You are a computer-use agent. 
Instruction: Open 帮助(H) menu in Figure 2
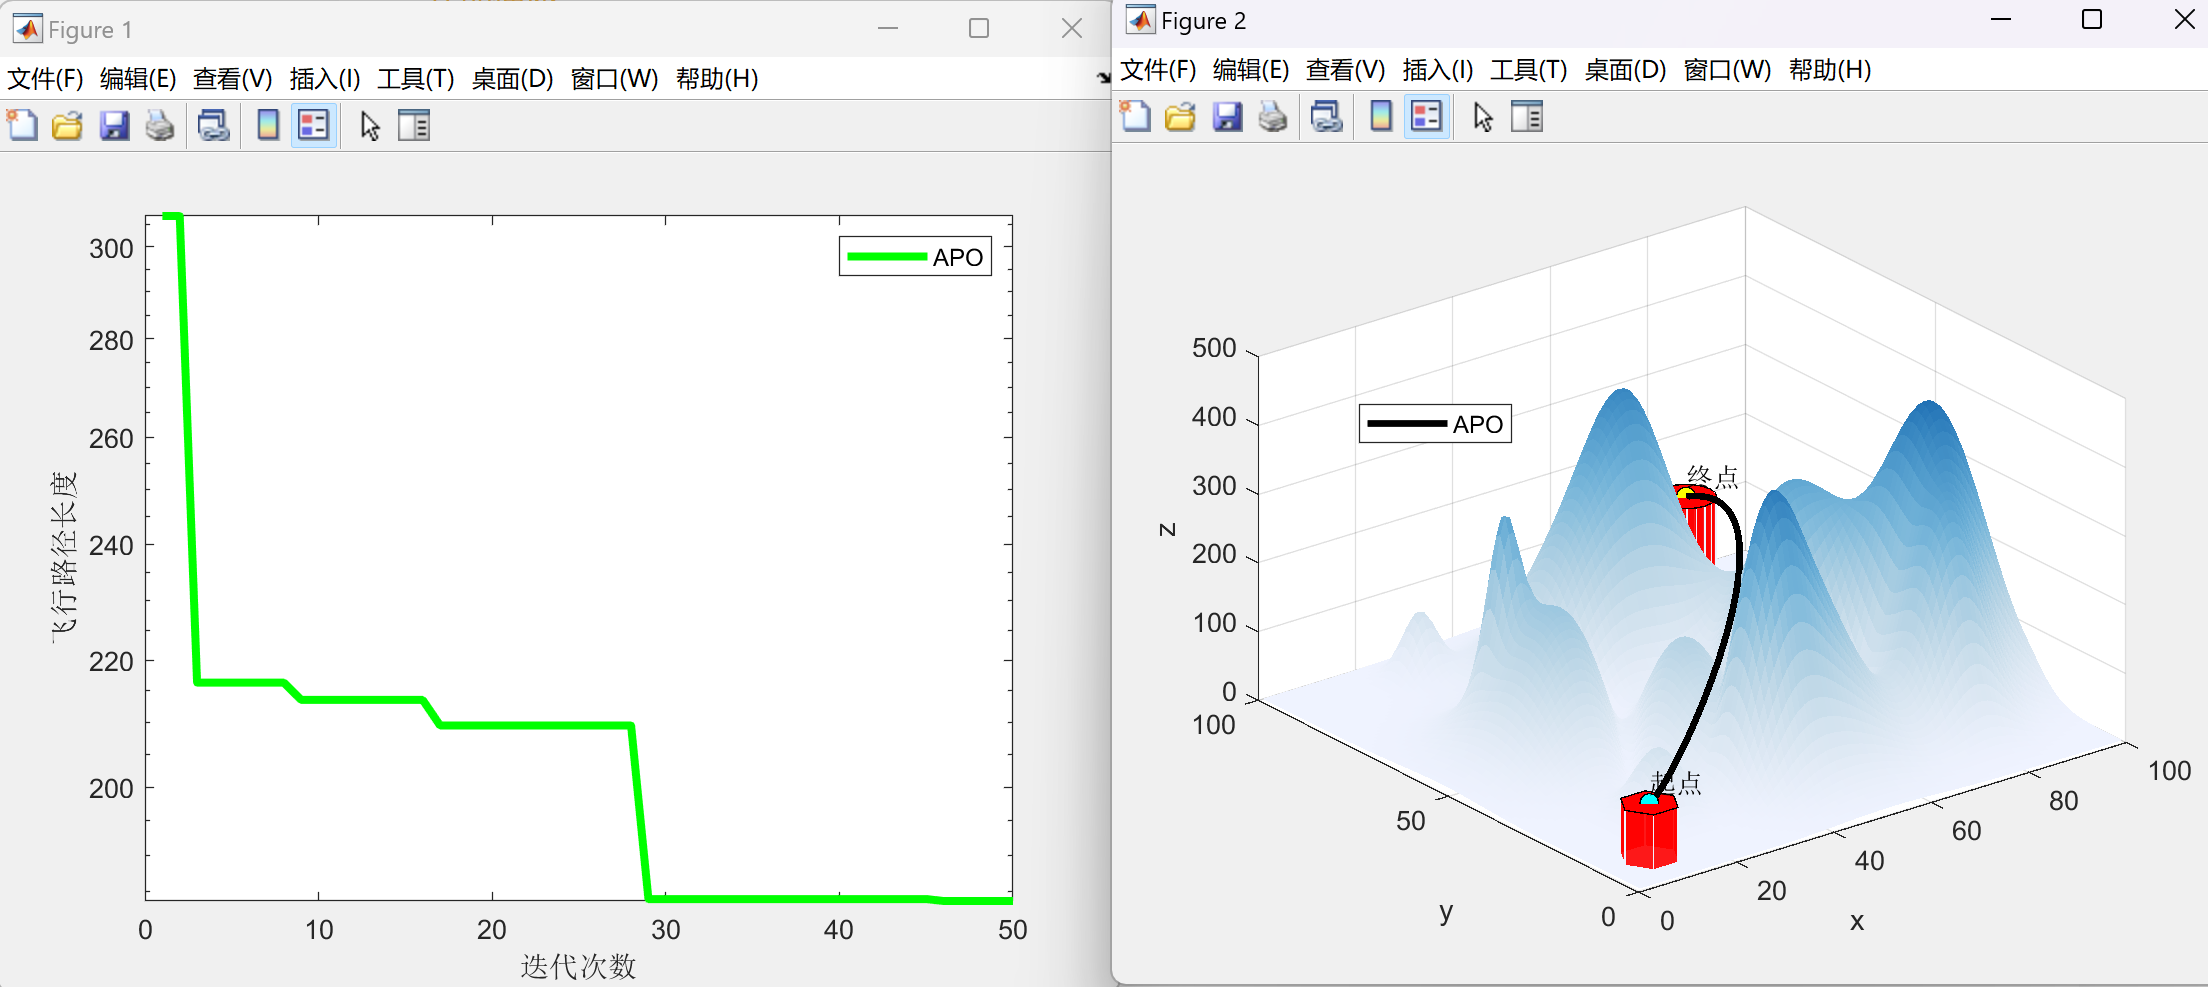tap(1829, 70)
